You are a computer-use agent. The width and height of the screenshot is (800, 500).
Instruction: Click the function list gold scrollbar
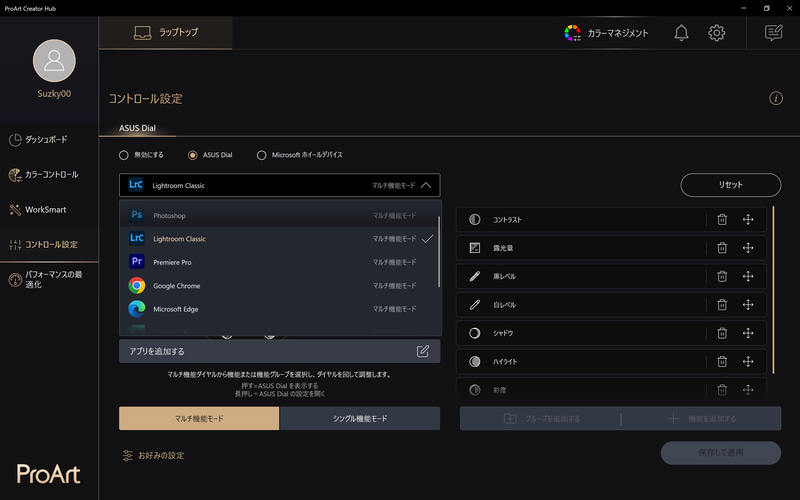[x=773, y=289]
